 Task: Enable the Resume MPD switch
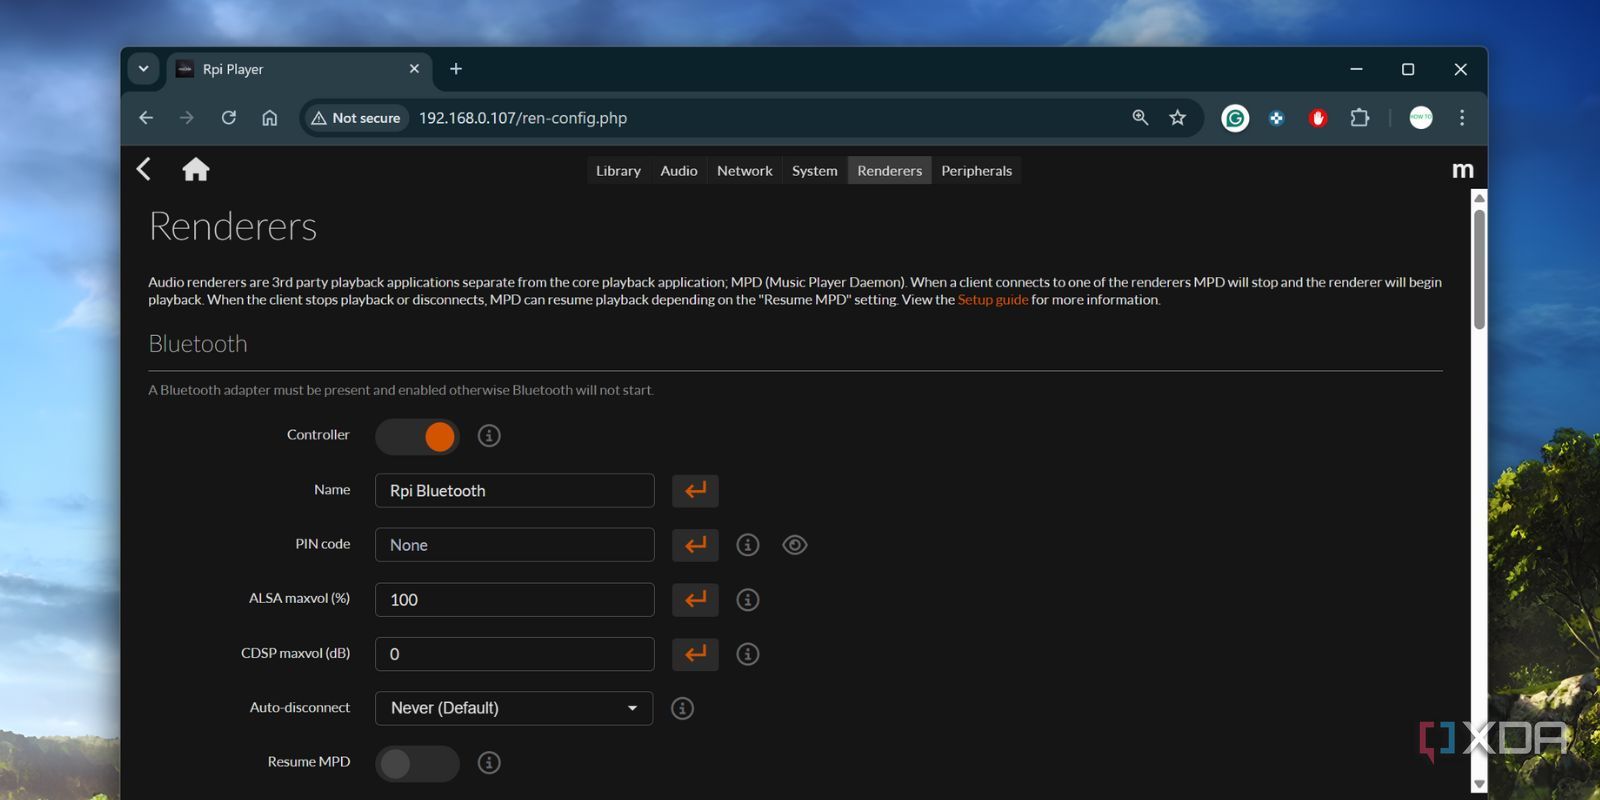tap(417, 764)
